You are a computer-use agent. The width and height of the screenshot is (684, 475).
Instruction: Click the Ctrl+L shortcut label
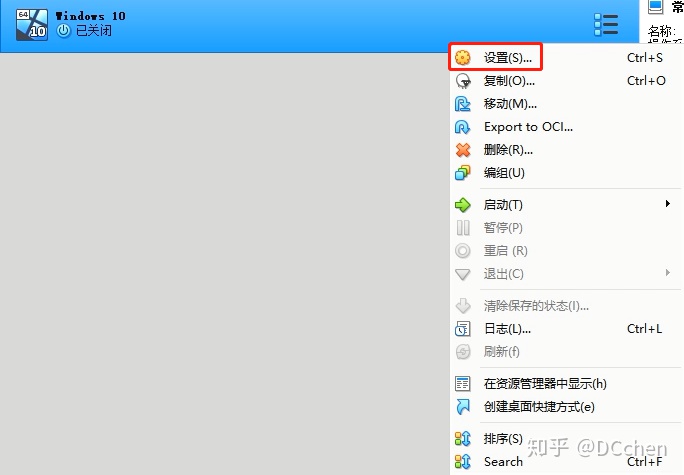[x=644, y=329]
